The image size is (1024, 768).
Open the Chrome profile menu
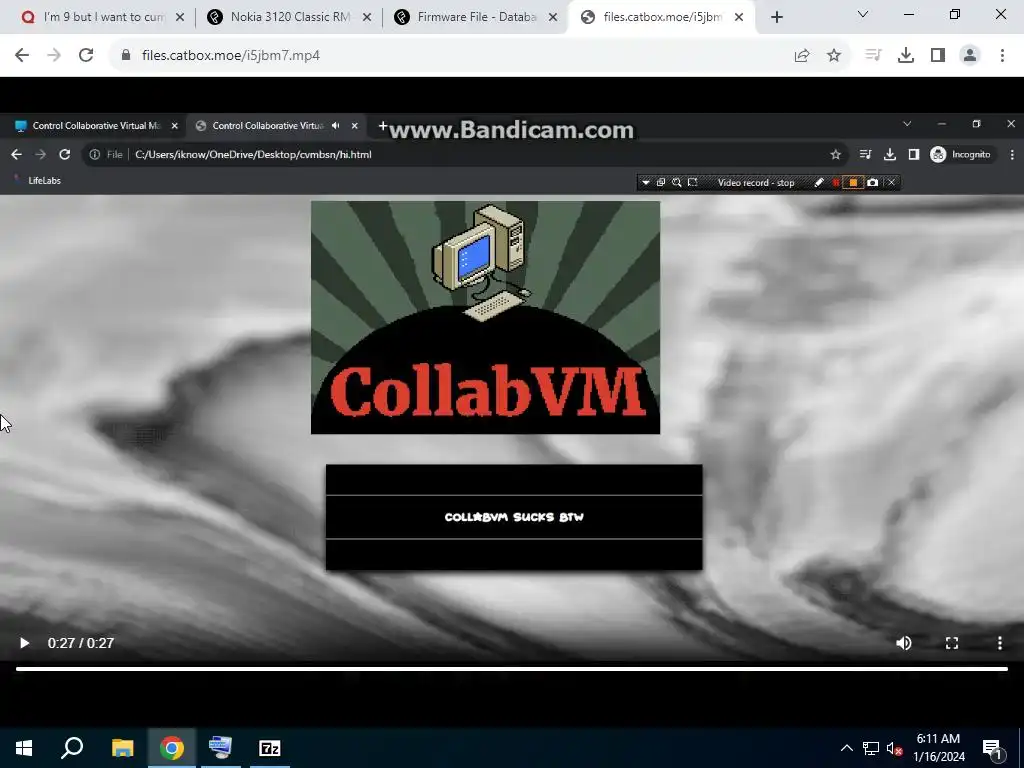coord(970,56)
